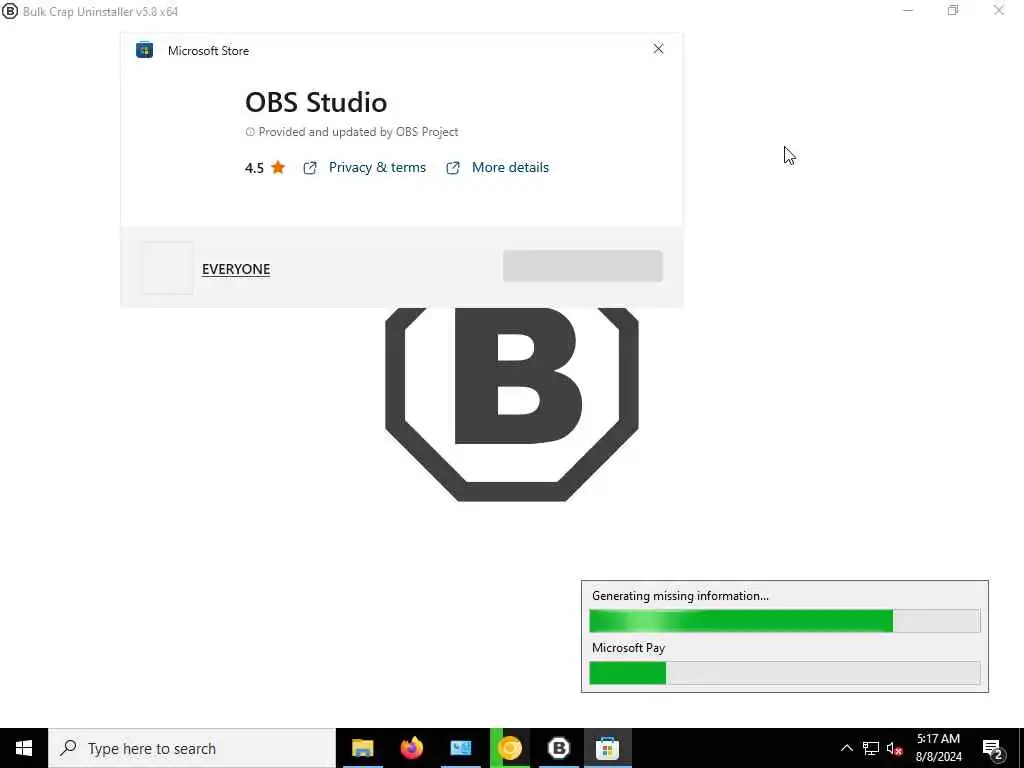Click the network tray icon
Image resolution: width=1024 pixels, height=768 pixels.
point(871,748)
